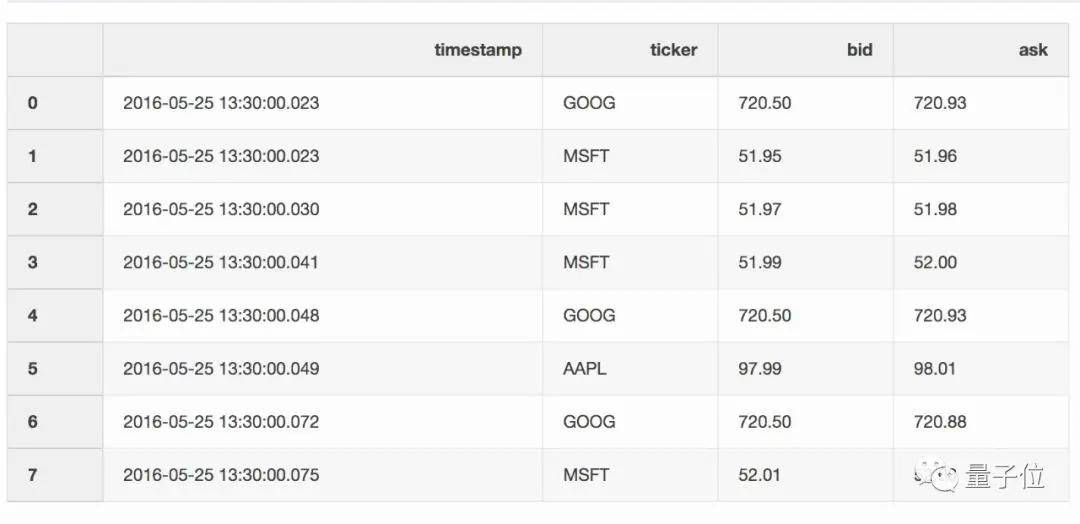Click the ask value 98.01
The width and height of the screenshot is (1080, 524).
pos(935,368)
